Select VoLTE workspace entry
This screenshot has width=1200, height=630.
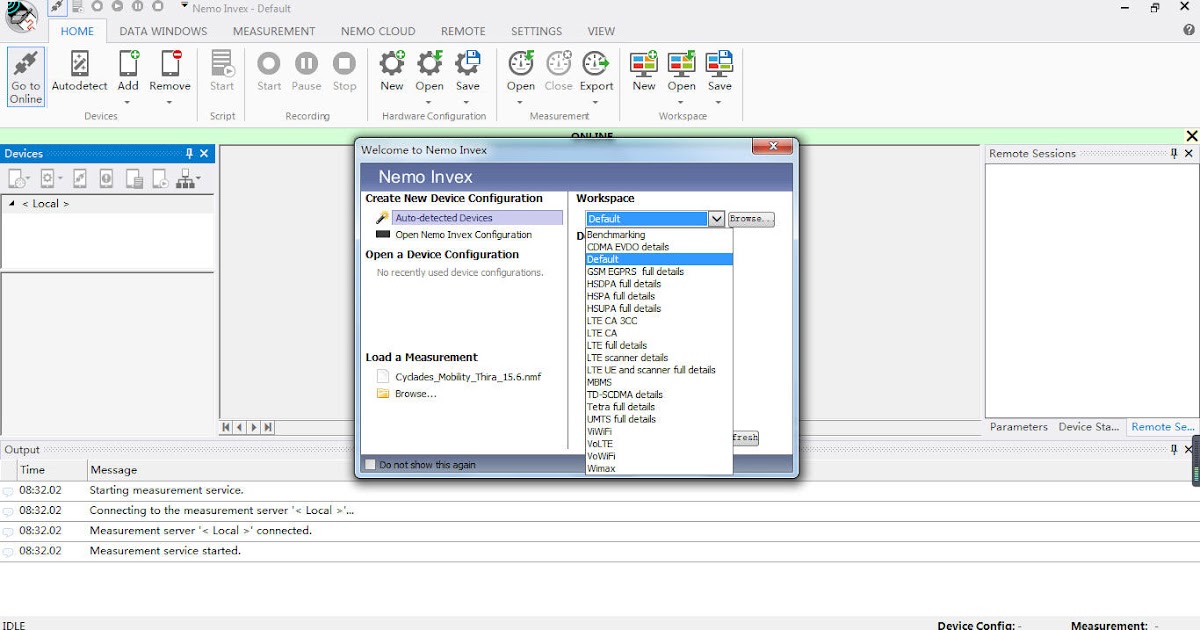(659, 444)
